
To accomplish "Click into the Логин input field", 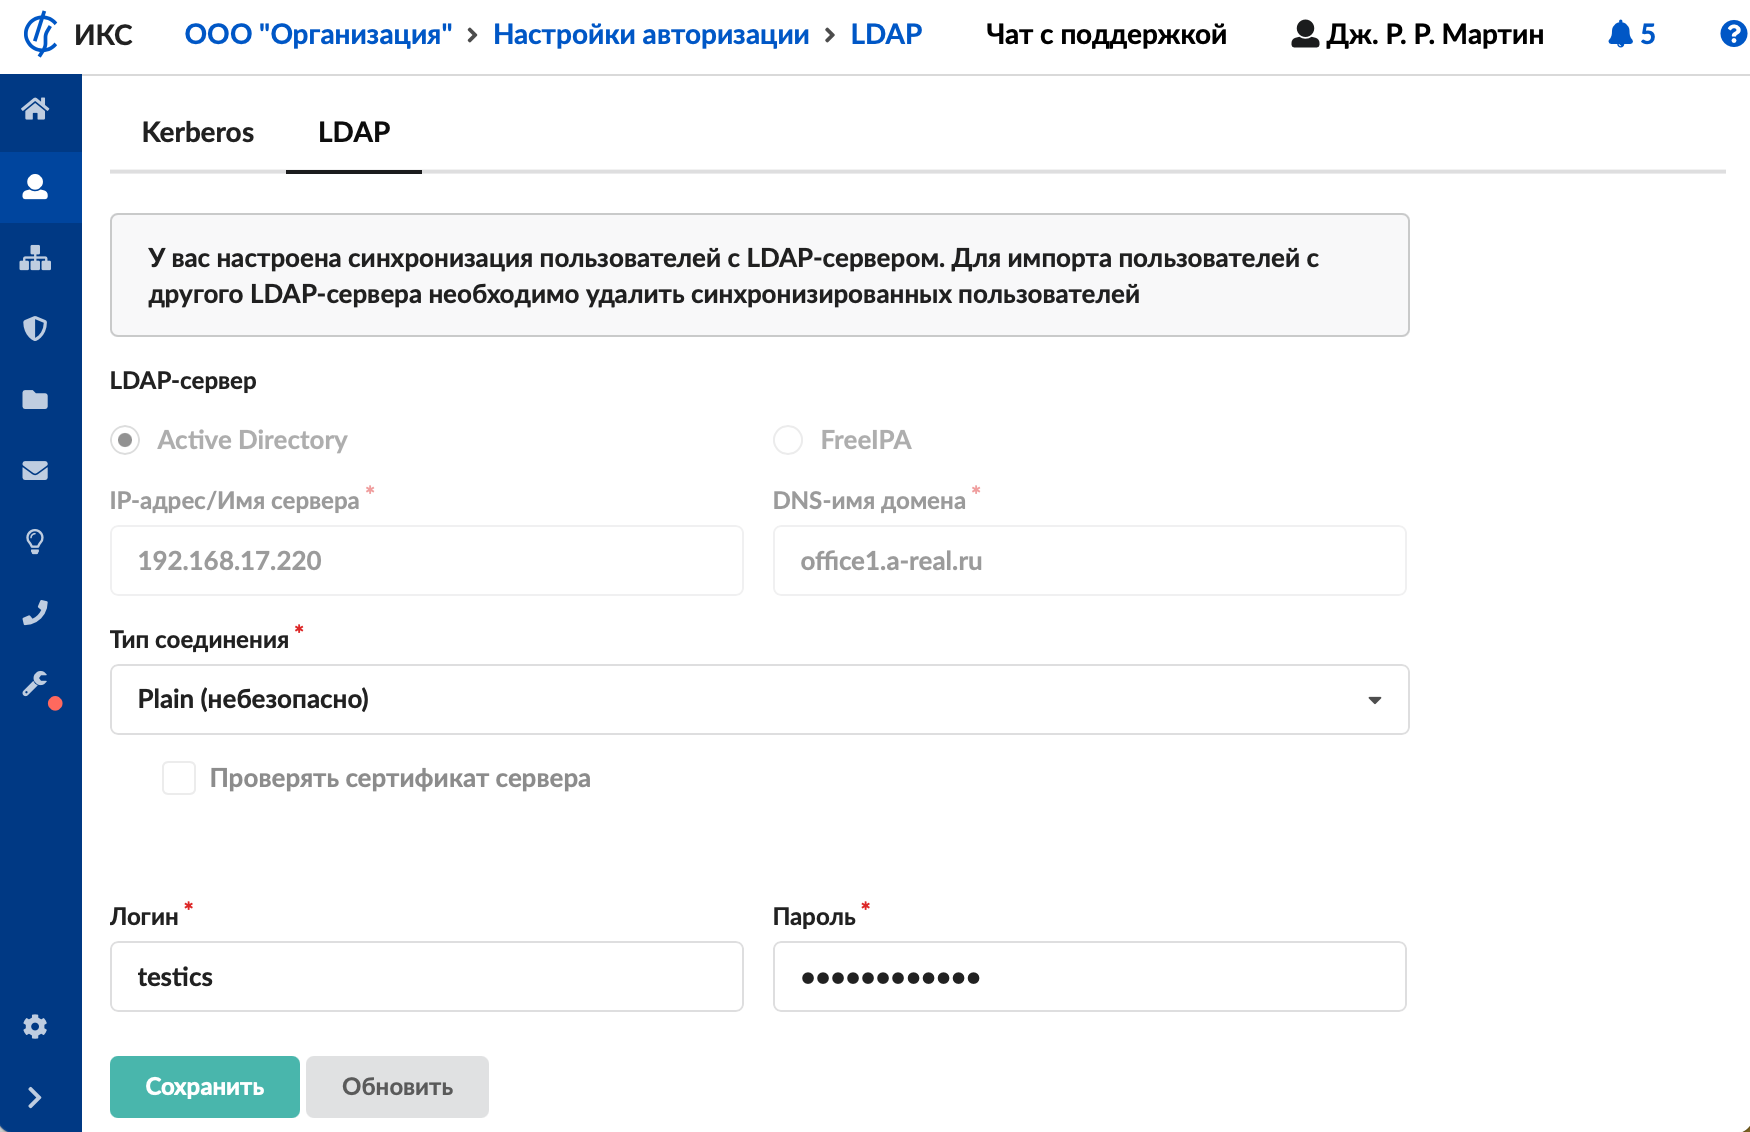I will point(427,976).
